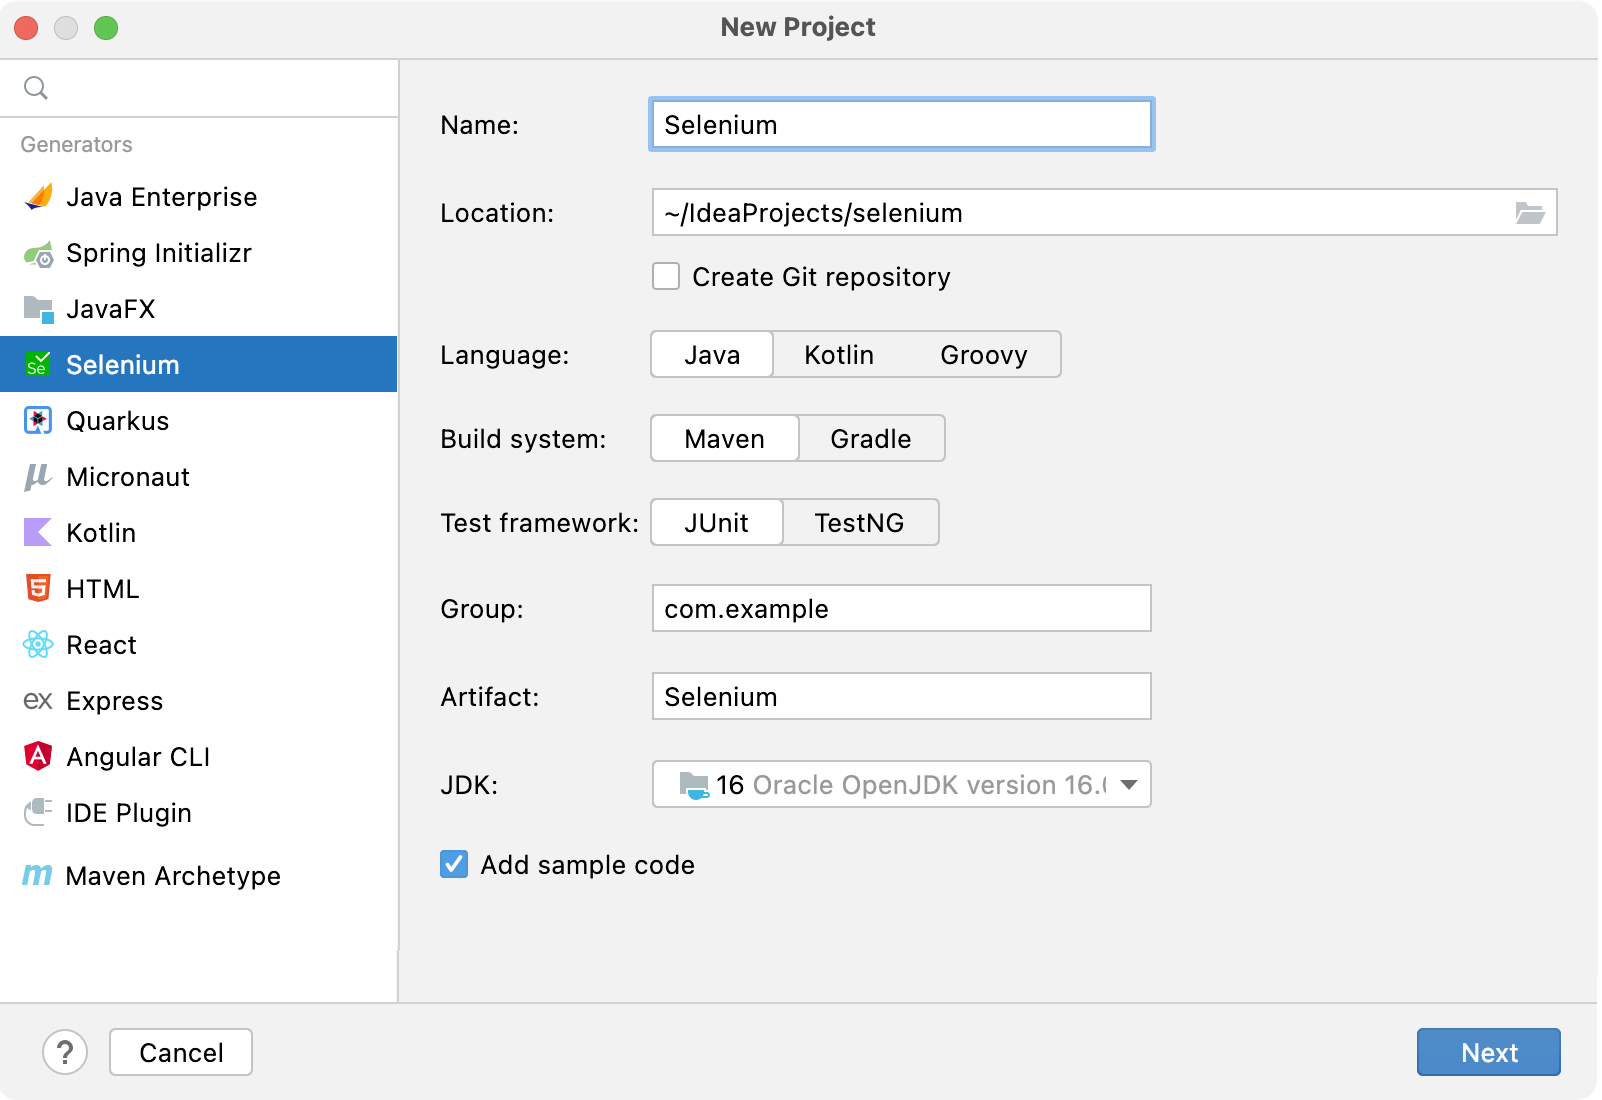Focus the Name input field

click(x=902, y=125)
